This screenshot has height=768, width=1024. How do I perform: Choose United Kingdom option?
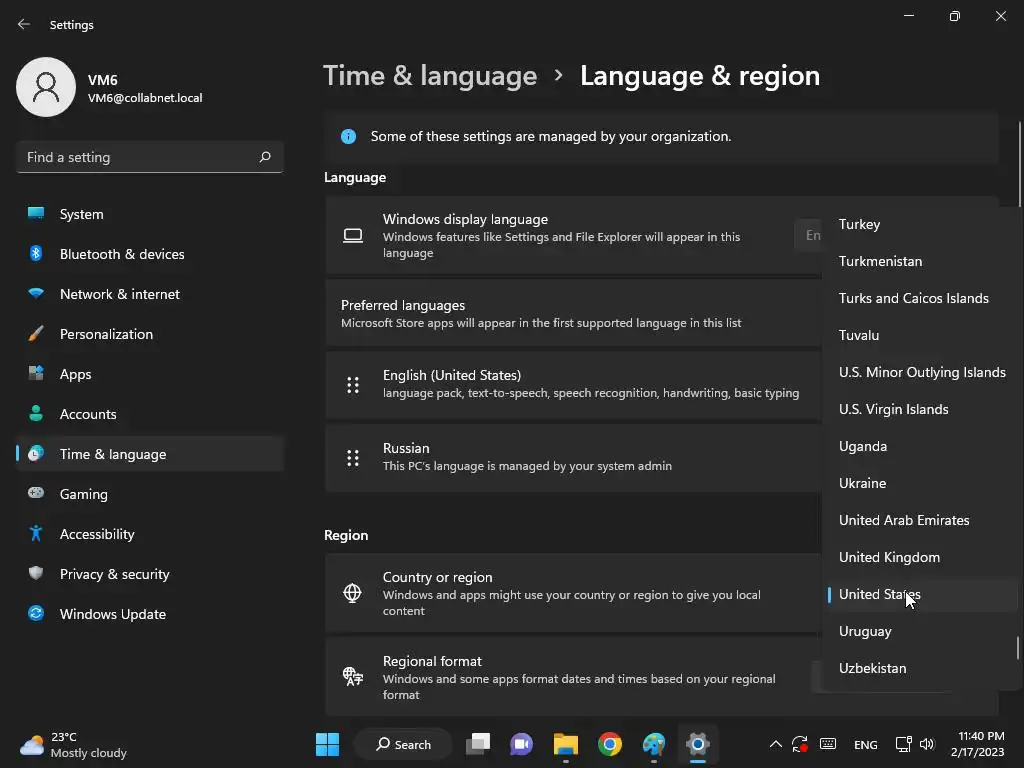click(920, 557)
